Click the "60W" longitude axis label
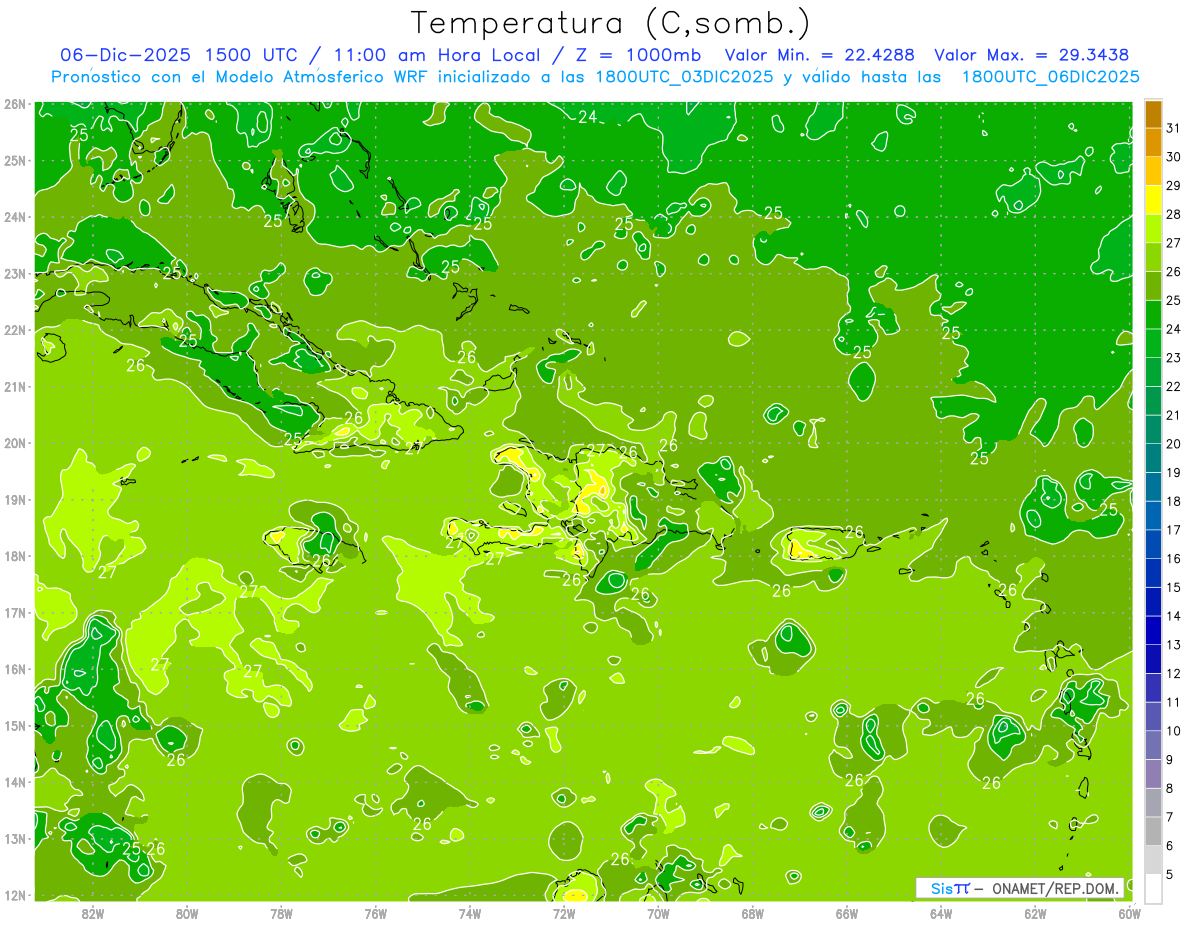Viewport: 1200px width, 927px height. (1130, 914)
